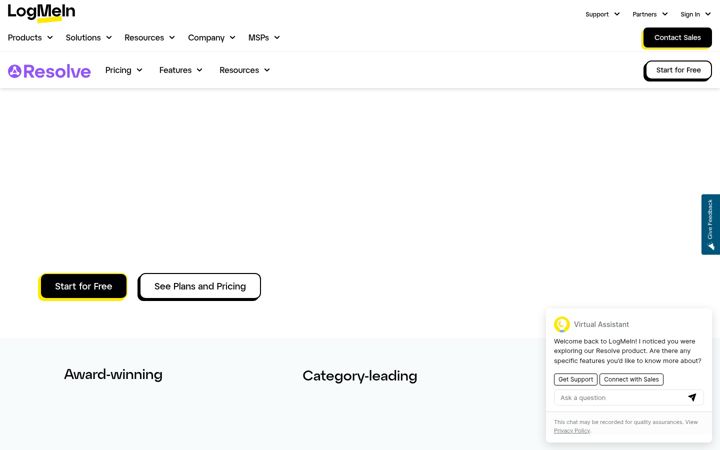720x450 pixels.
Task: Expand the Company menu chevron
Action: 232,38
